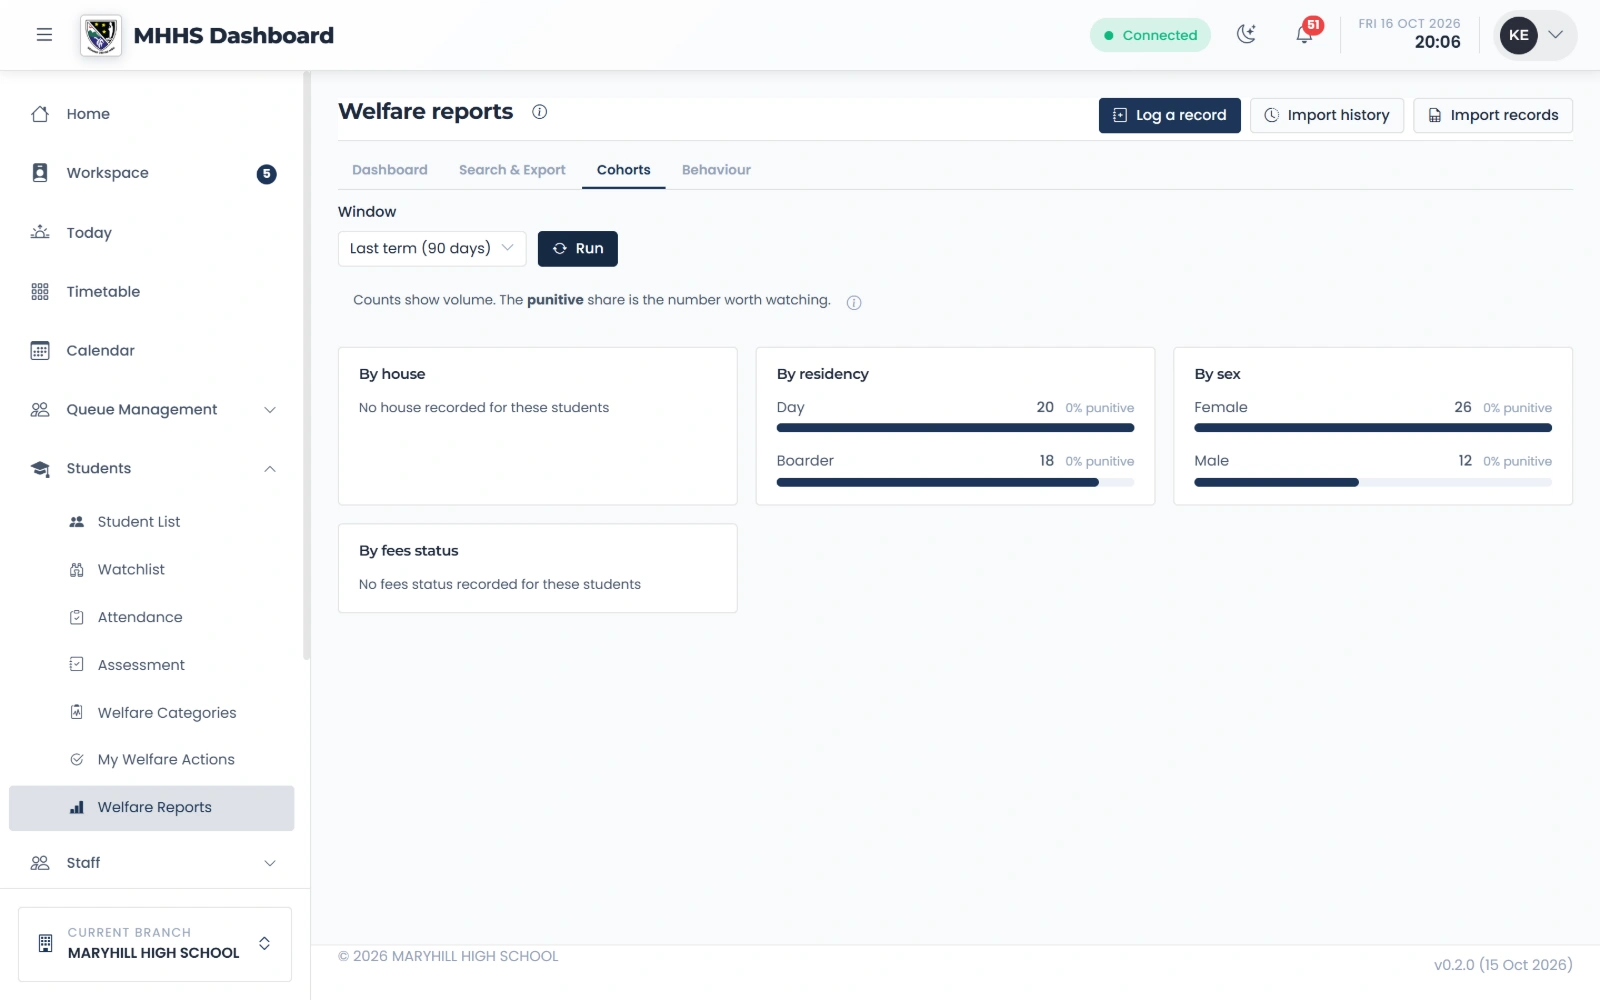Switch the current branch selector

point(155,944)
